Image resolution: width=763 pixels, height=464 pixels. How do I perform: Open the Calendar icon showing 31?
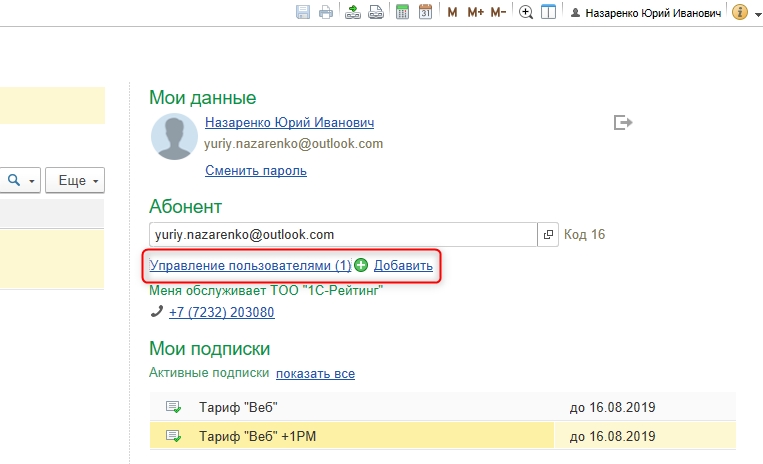pos(425,12)
